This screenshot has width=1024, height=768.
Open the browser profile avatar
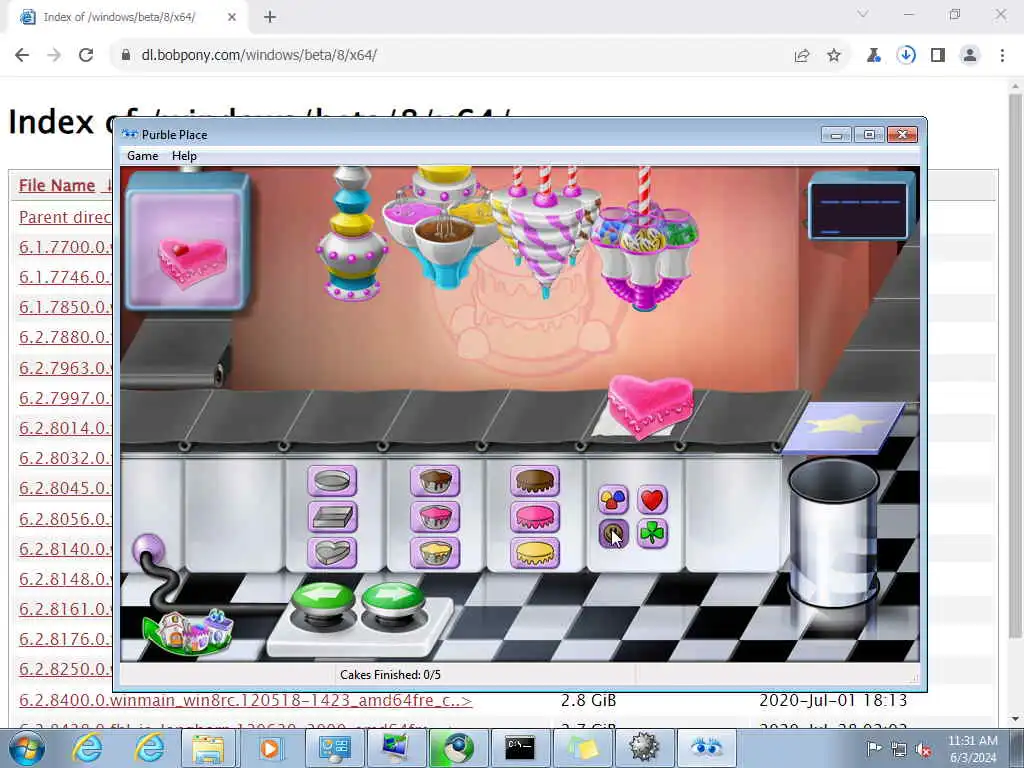(970, 56)
